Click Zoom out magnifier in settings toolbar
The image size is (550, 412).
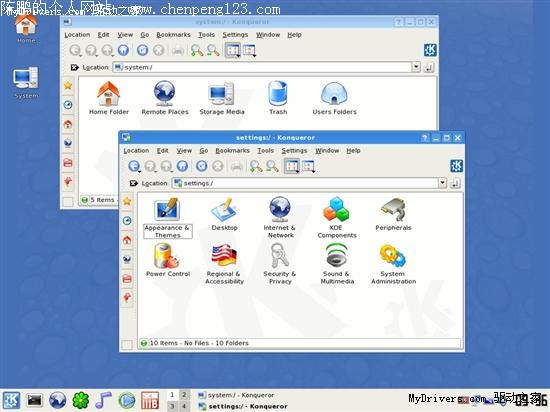pyautogui.click(x=272, y=166)
